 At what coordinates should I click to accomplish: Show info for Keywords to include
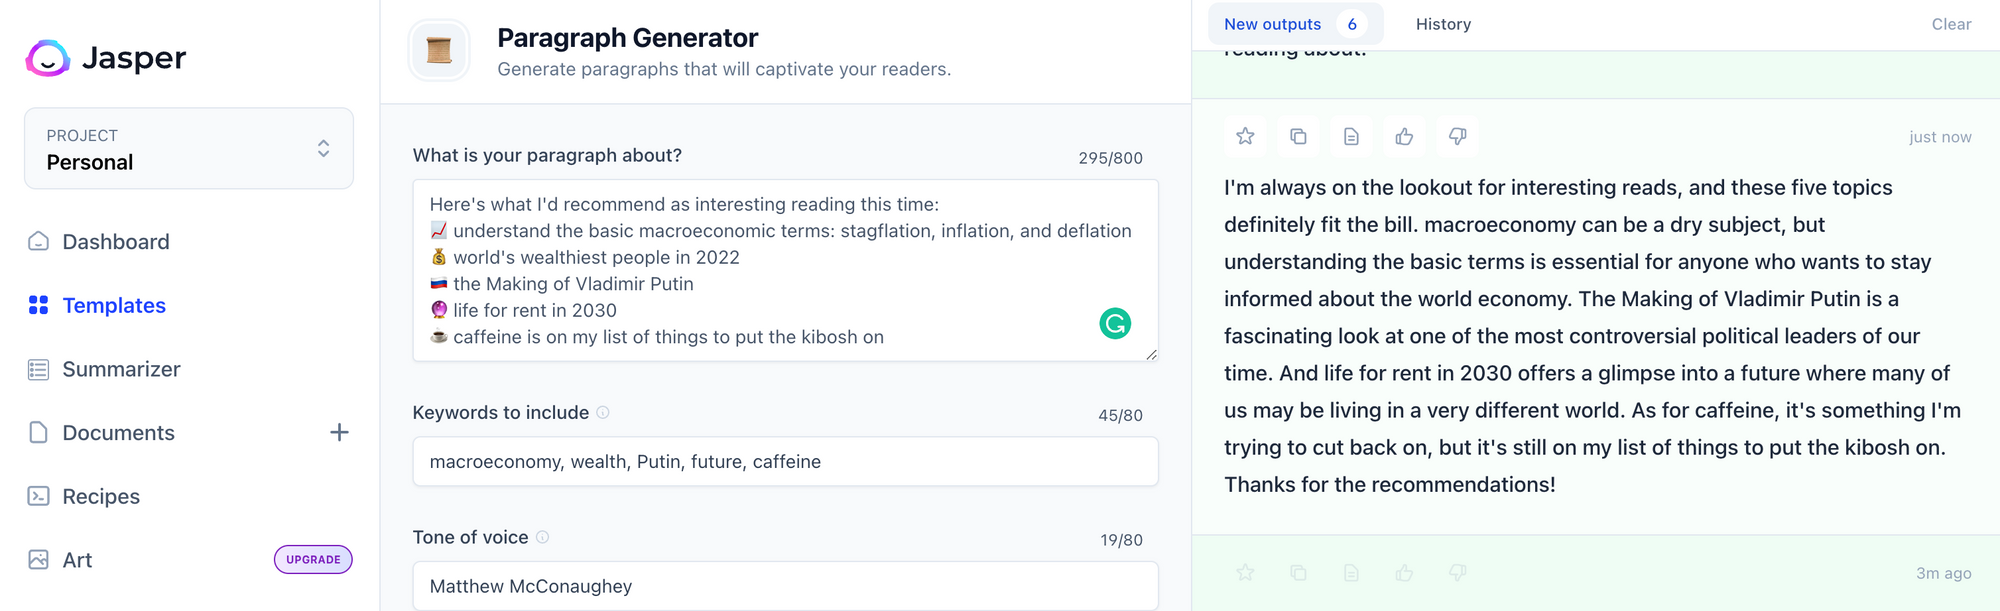[603, 412]
